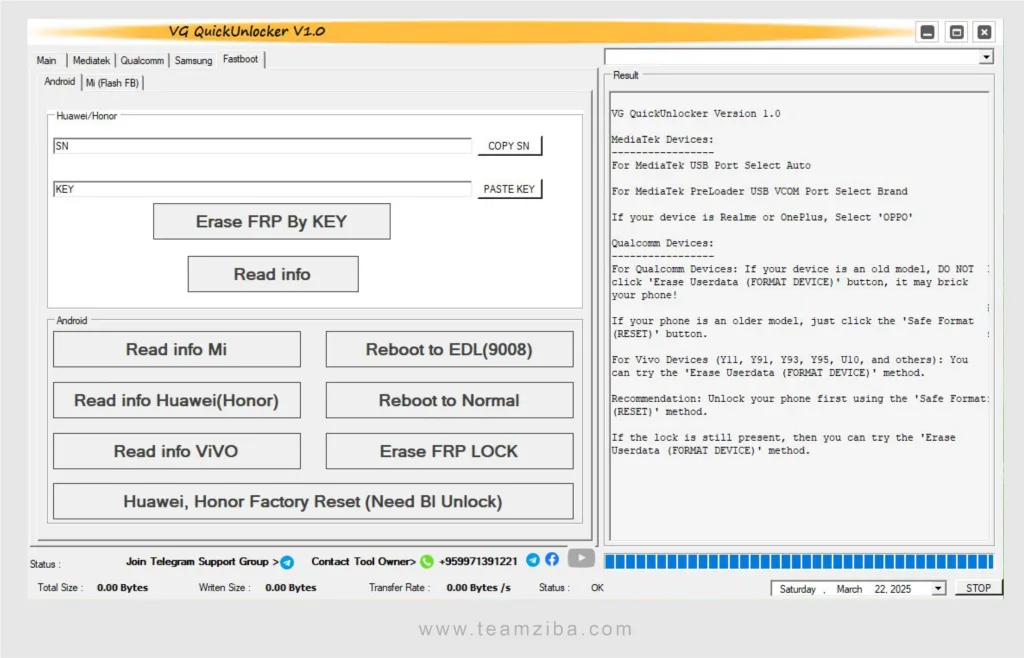Click the Writen Size 0.00 Bytes value
This screenshot has height=658, width=1024.
click(291, 588)
